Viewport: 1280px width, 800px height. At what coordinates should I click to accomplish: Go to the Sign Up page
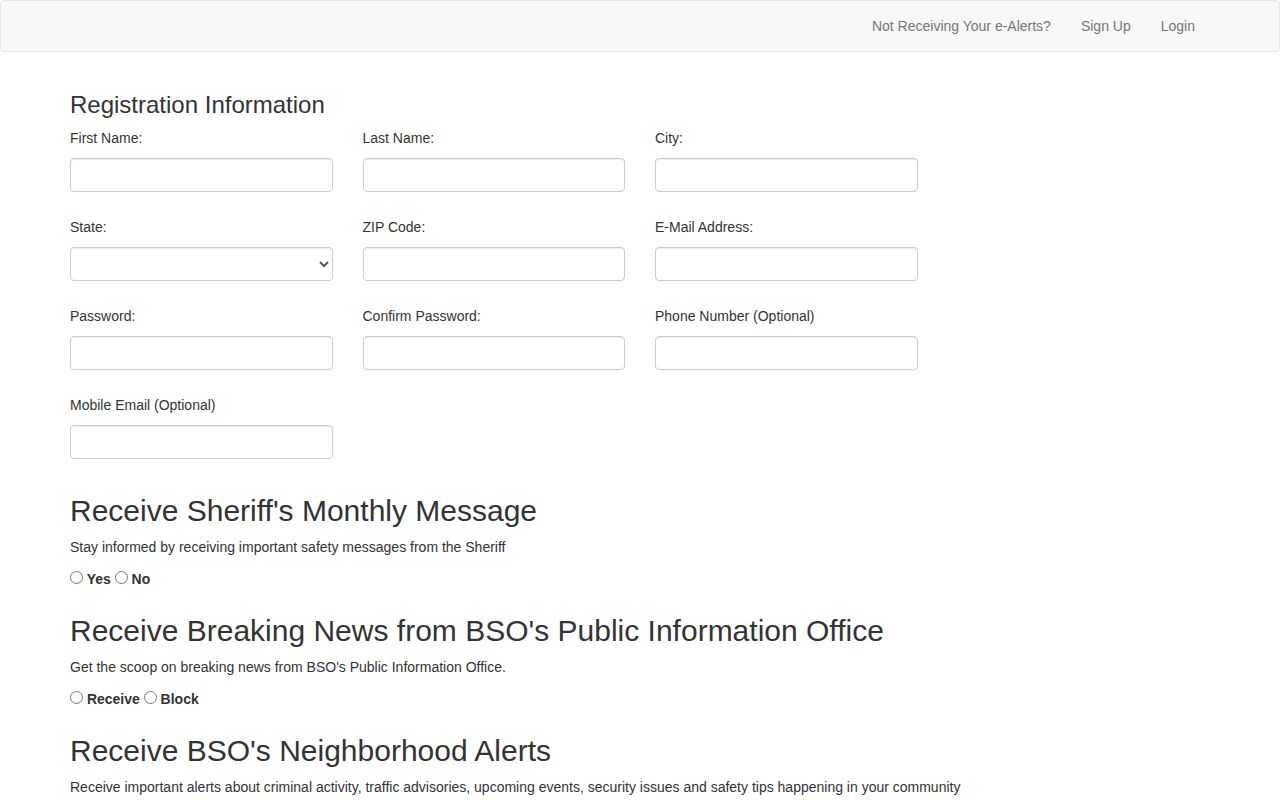coord(1105,26)
